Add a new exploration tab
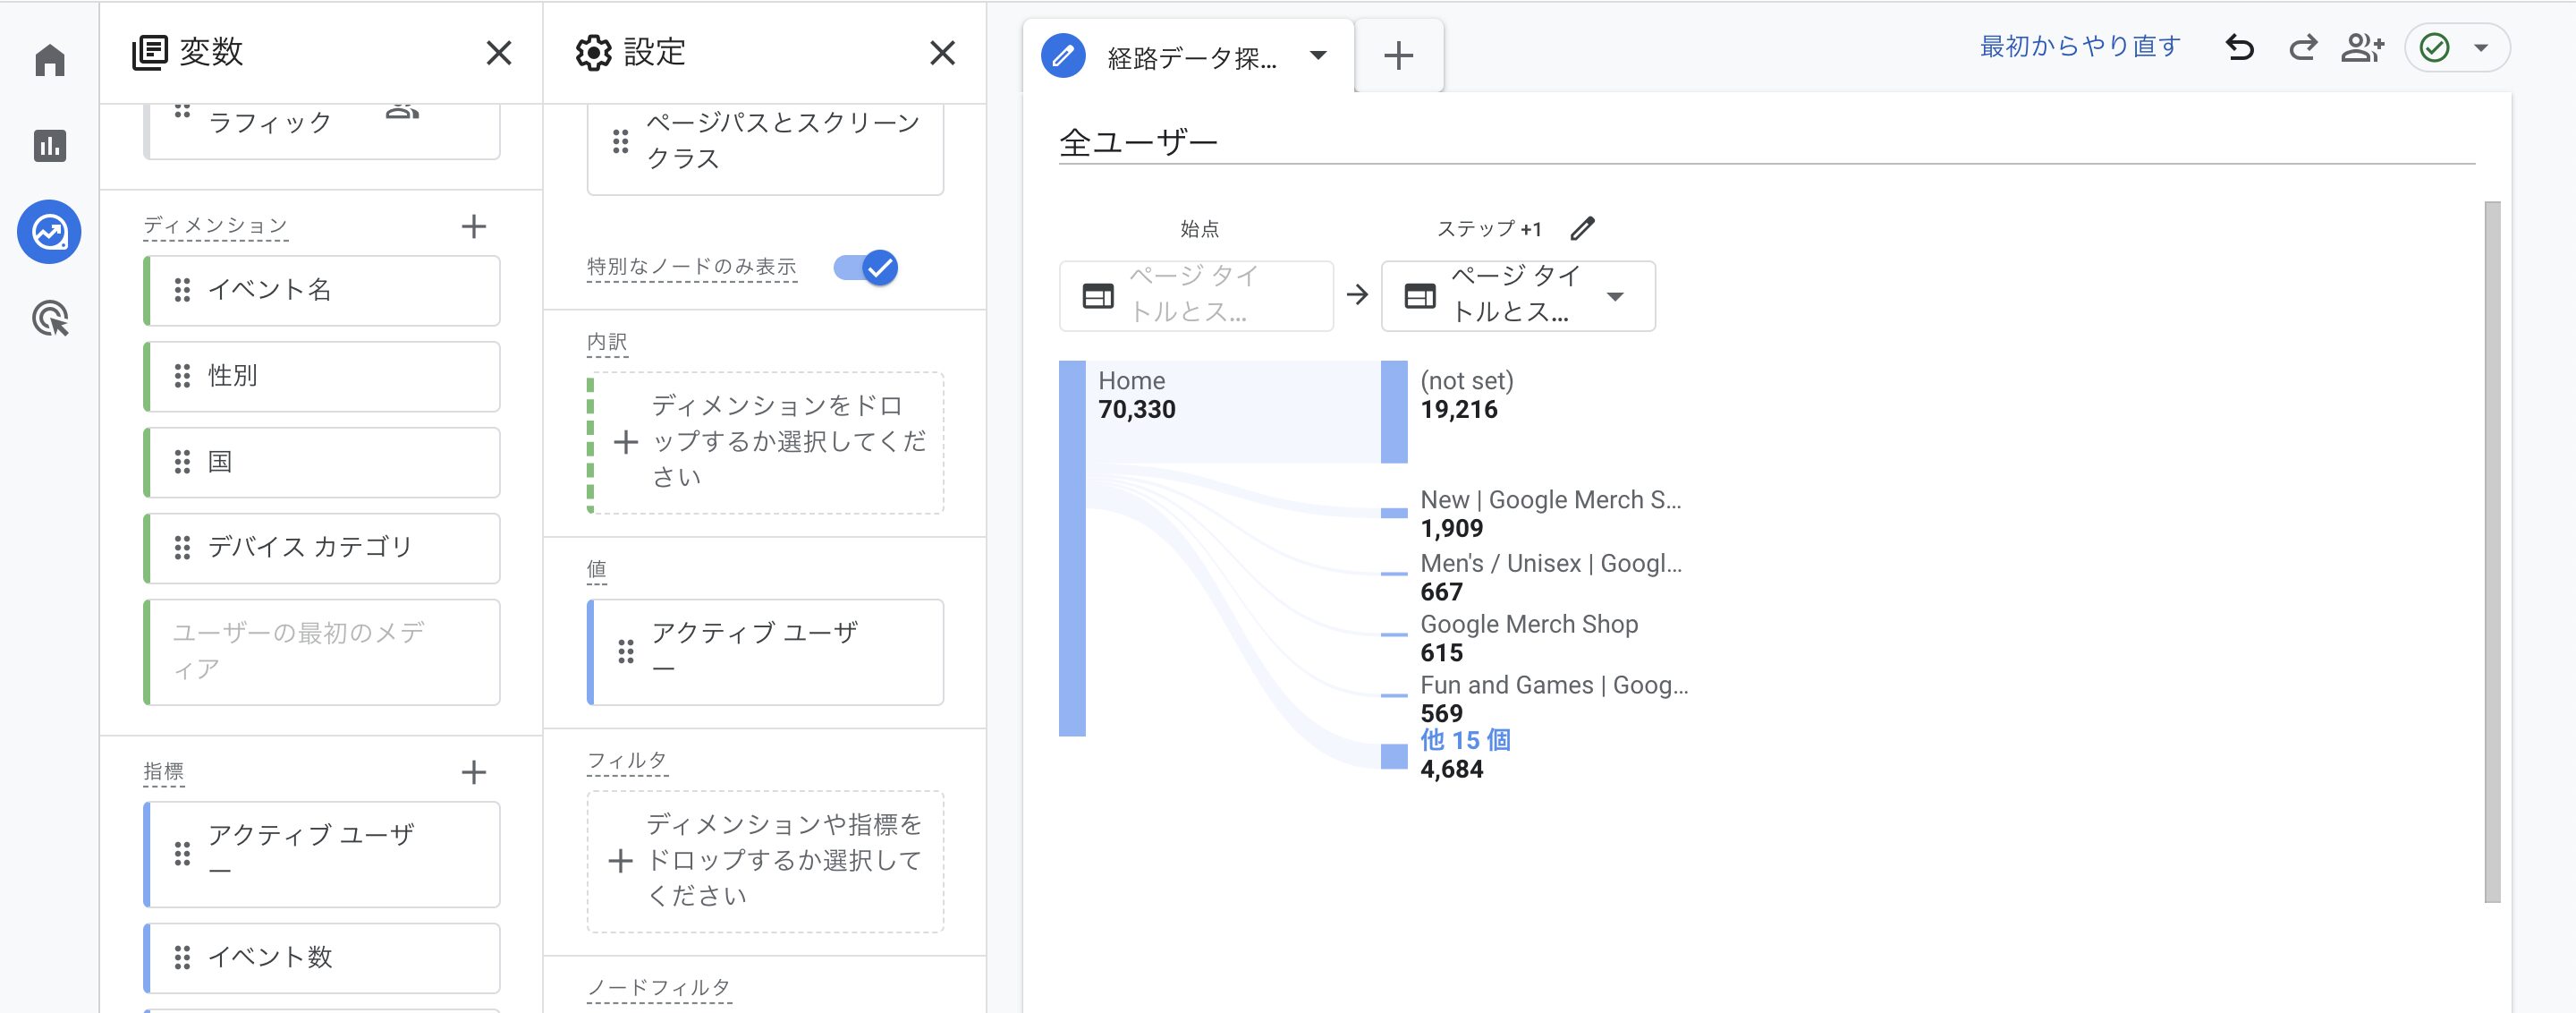This screenshot has height=1013, width=2576. point(1398,56)
